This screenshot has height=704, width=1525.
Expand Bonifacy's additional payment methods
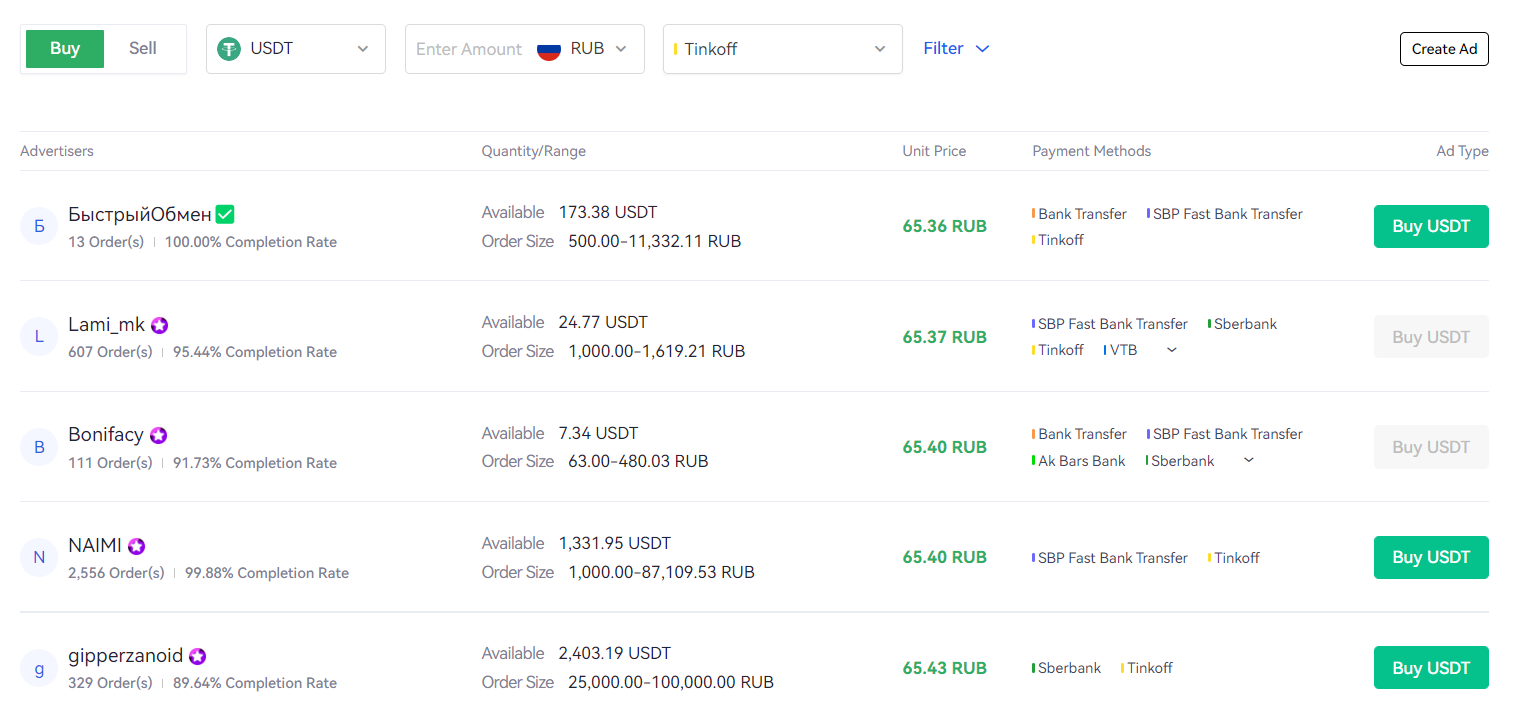pos(1248,460)
